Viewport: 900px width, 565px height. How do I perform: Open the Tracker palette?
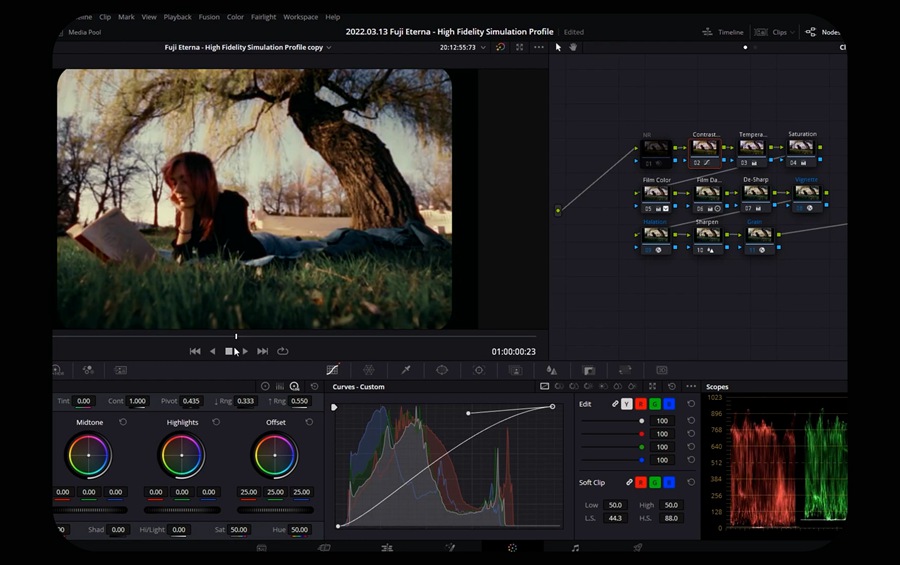(x=478, y=370)
